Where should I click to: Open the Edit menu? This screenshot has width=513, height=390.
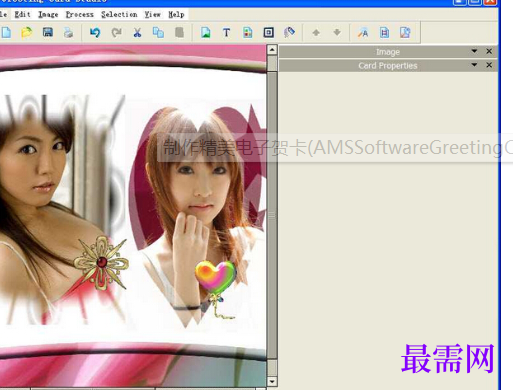22,14
